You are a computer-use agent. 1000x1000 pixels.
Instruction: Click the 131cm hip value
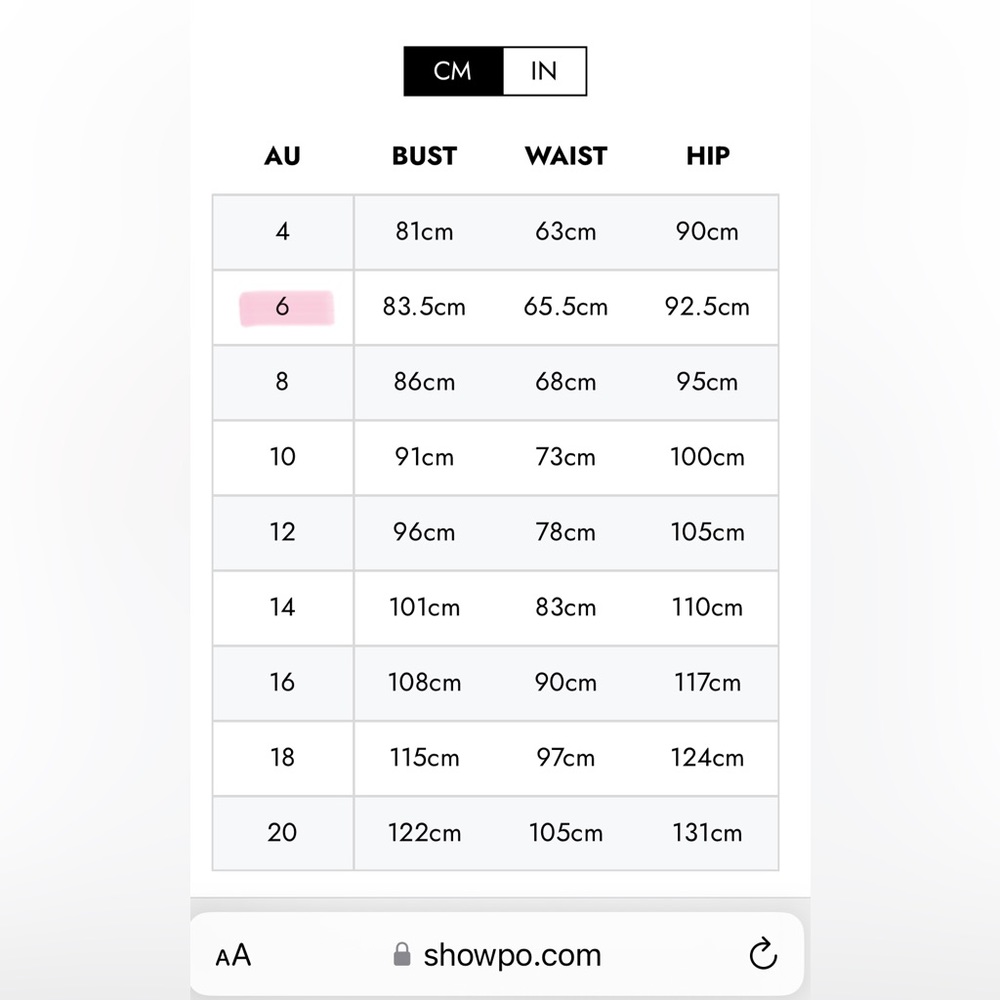707,833
